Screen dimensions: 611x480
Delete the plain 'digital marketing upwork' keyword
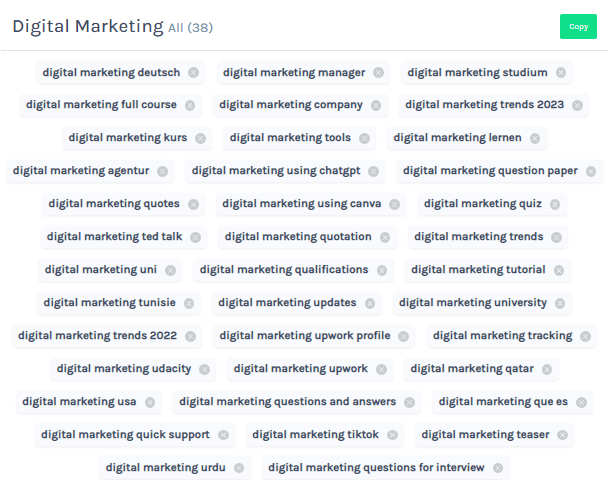click(382, 369)
